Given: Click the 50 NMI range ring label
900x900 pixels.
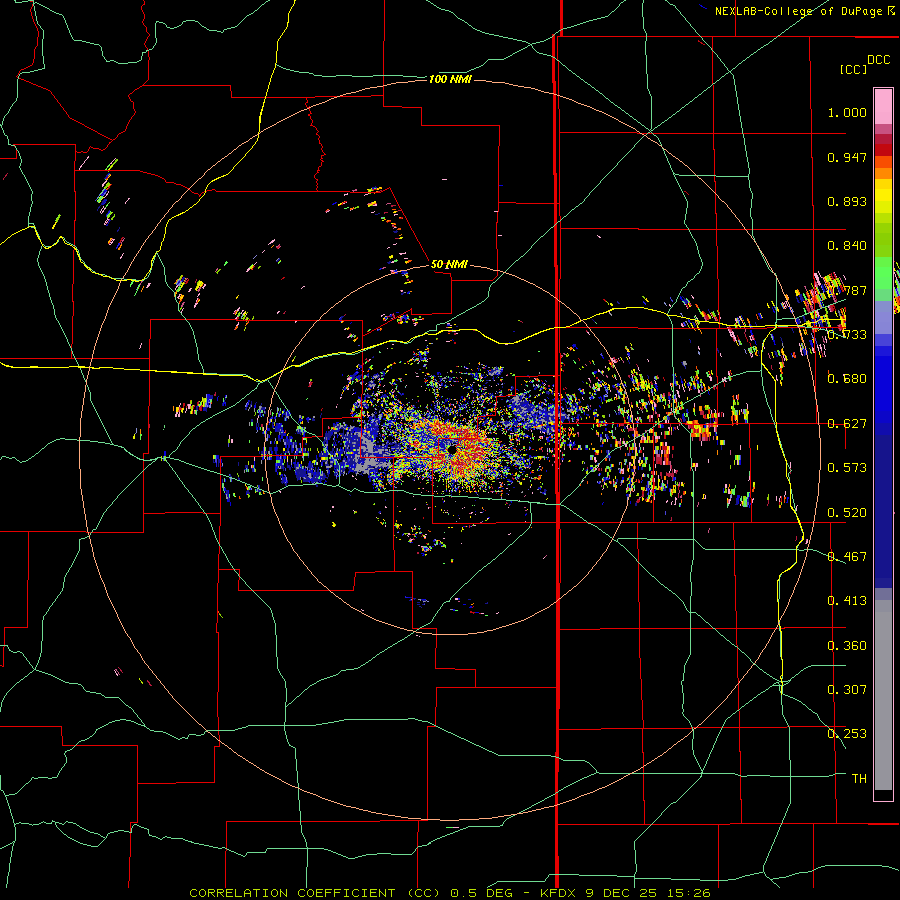Looking at the screenshot, I should coord(449,264).
